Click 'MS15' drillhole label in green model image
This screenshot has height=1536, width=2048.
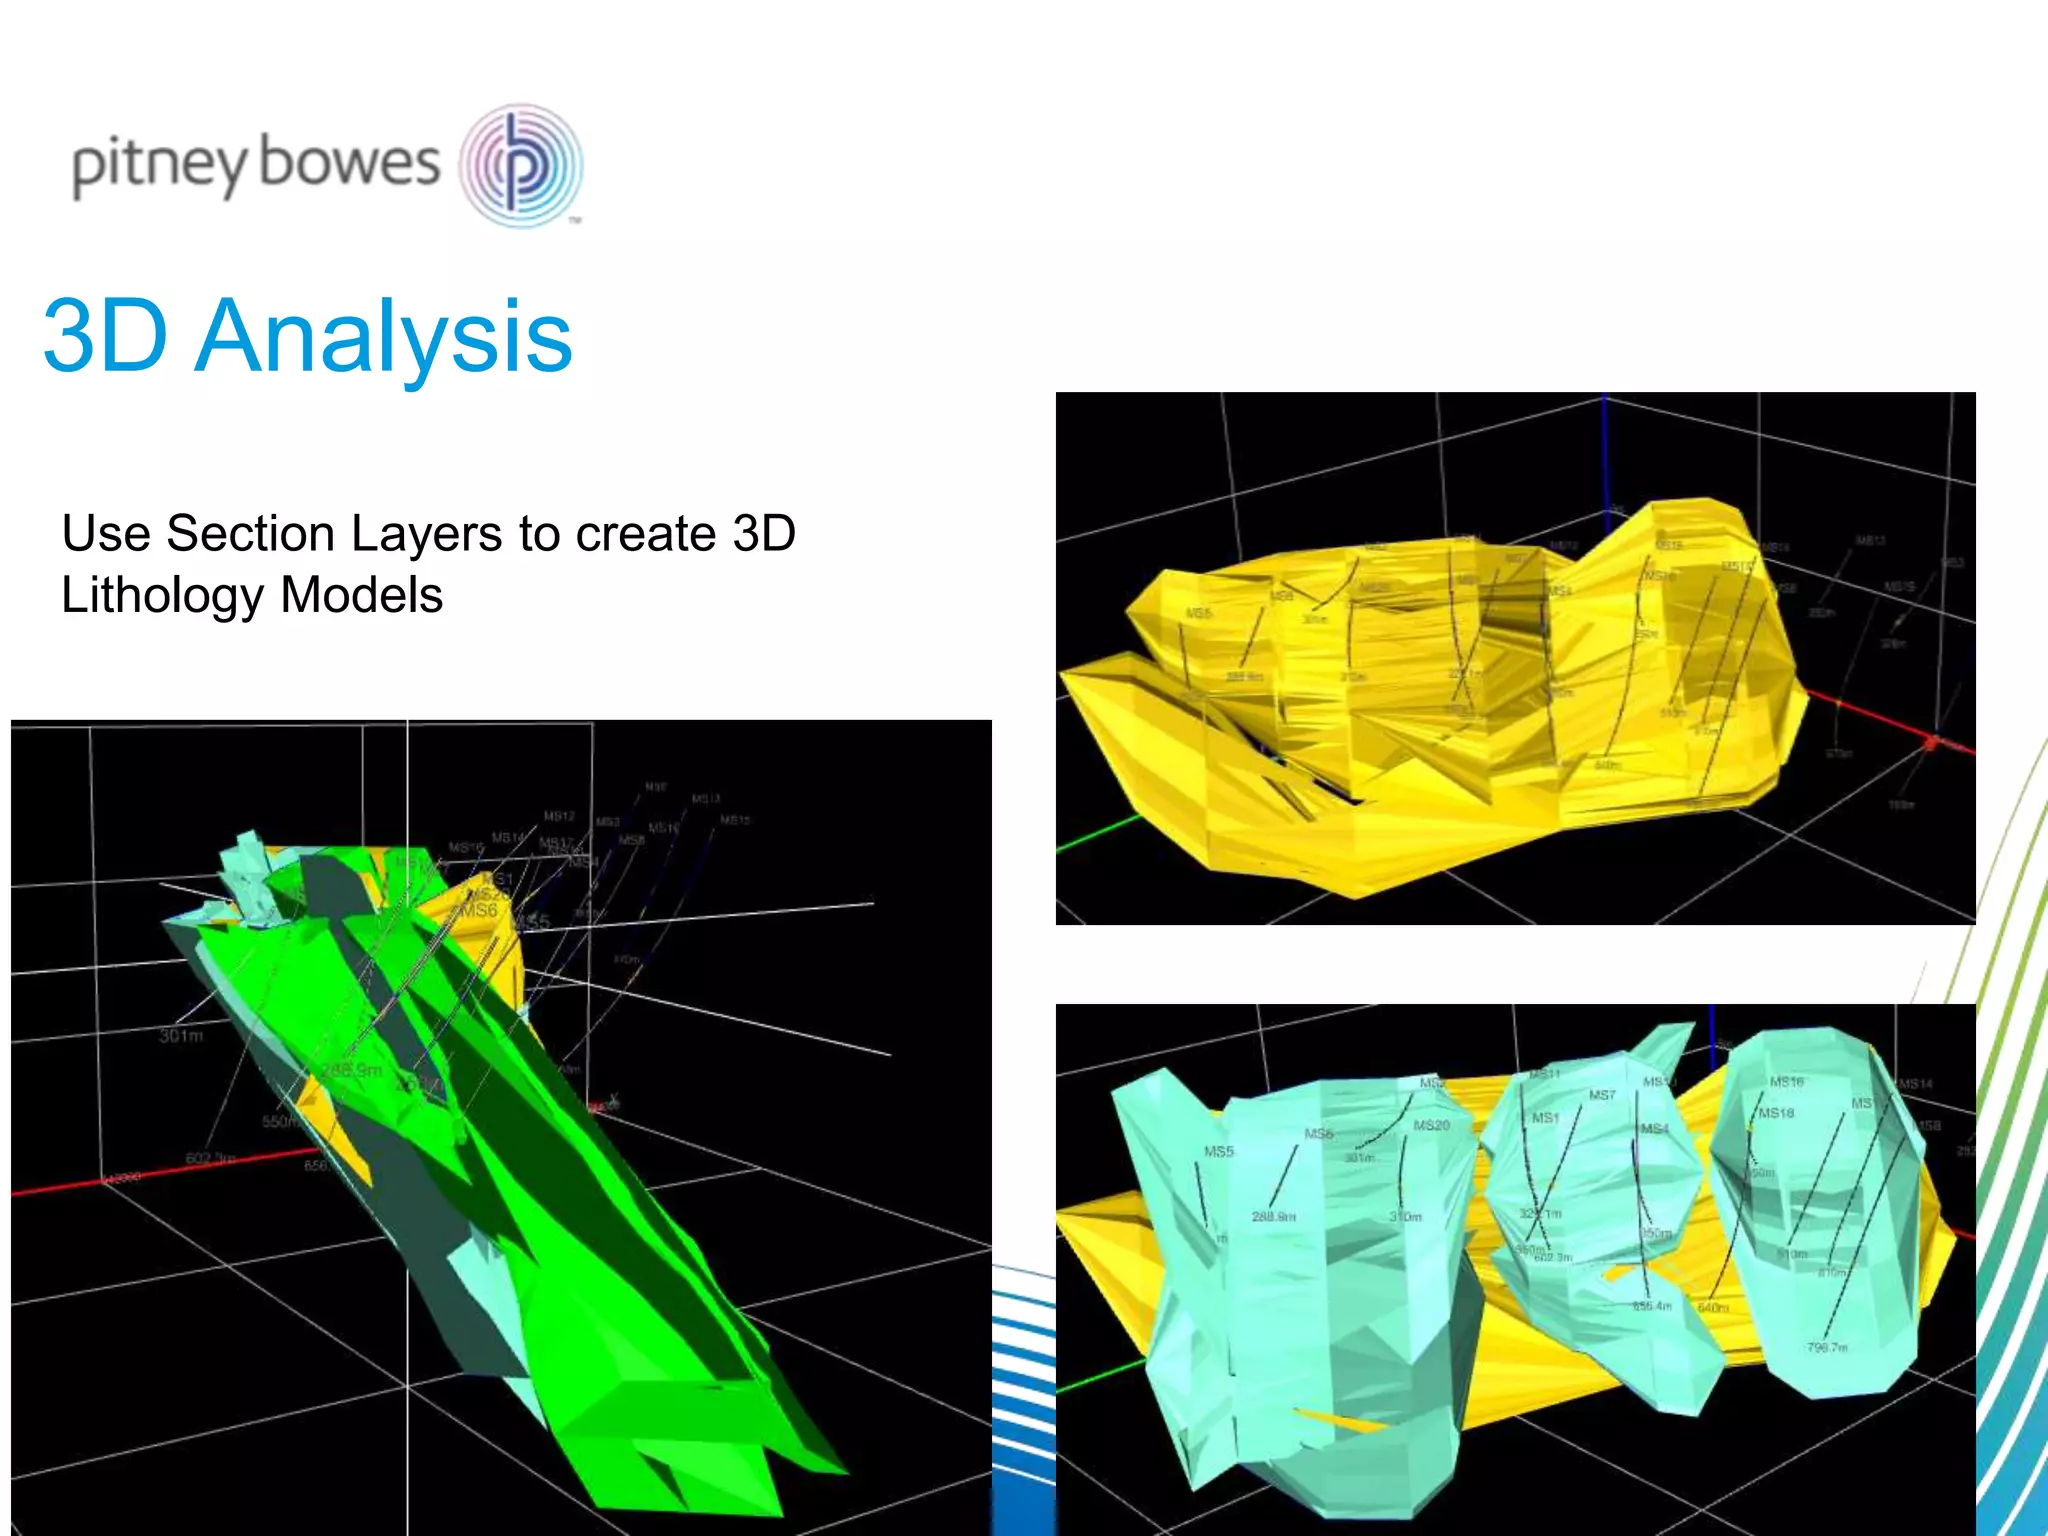coord(735,820)
